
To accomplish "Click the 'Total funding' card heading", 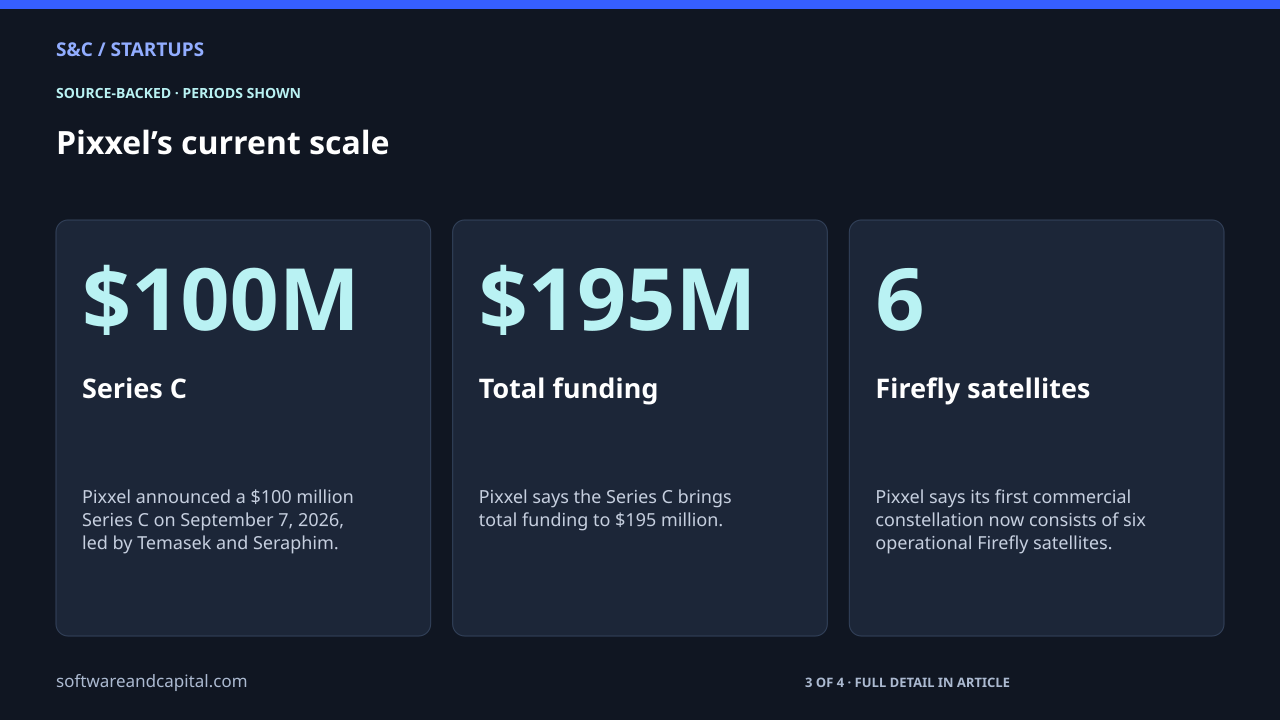I will coord(568,388).
